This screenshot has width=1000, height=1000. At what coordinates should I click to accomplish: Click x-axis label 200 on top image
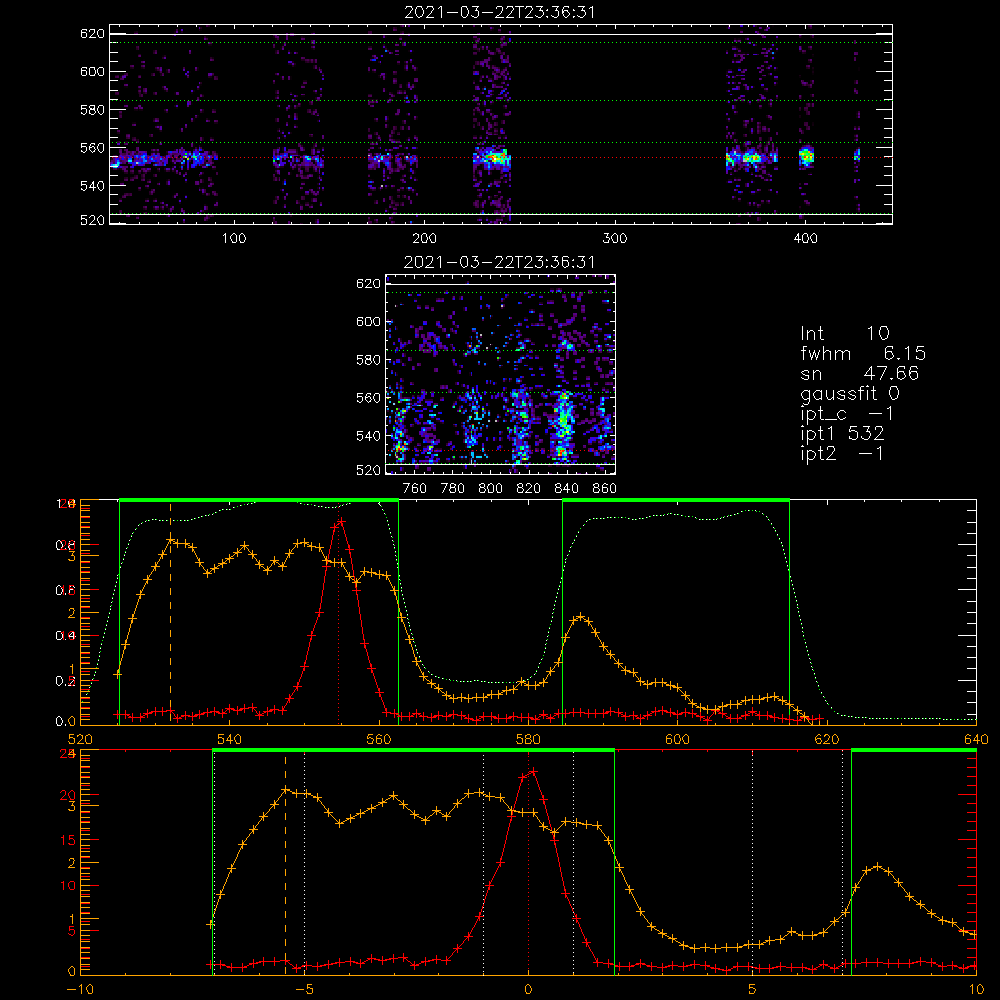pyautogui.click(x=424, y=239)
